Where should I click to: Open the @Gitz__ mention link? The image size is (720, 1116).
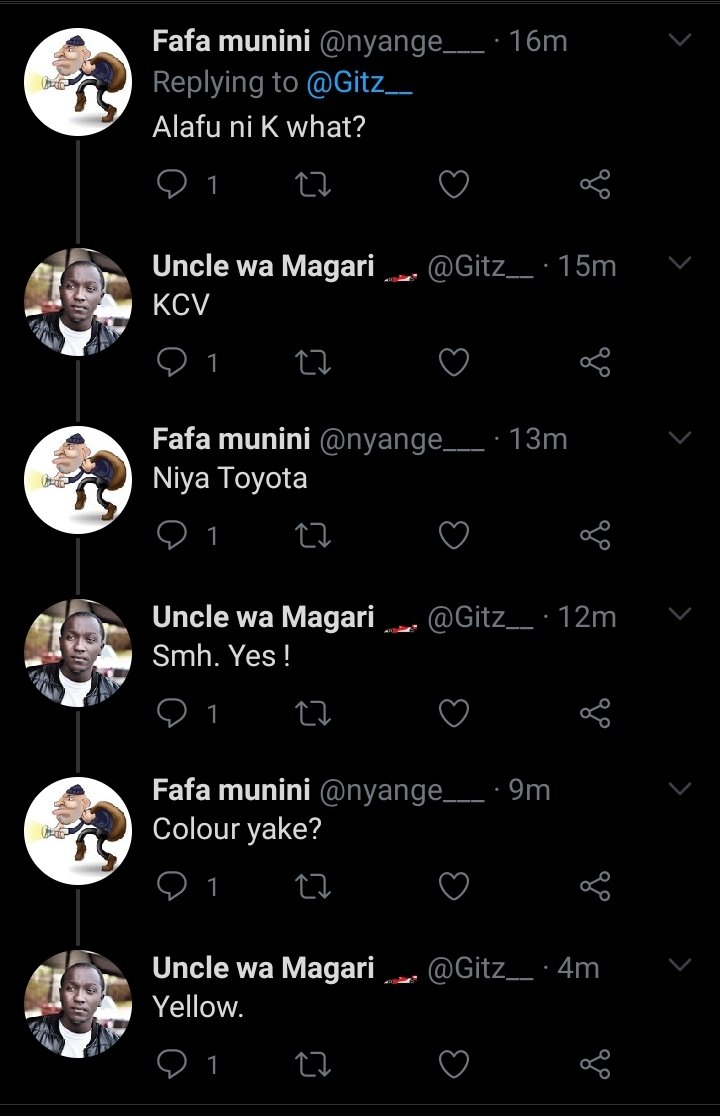(359, 83)
